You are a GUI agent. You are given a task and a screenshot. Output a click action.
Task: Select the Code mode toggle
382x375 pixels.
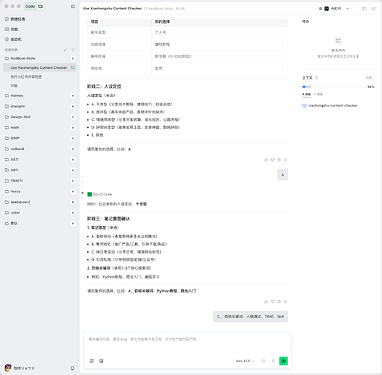tap(30, 6)
